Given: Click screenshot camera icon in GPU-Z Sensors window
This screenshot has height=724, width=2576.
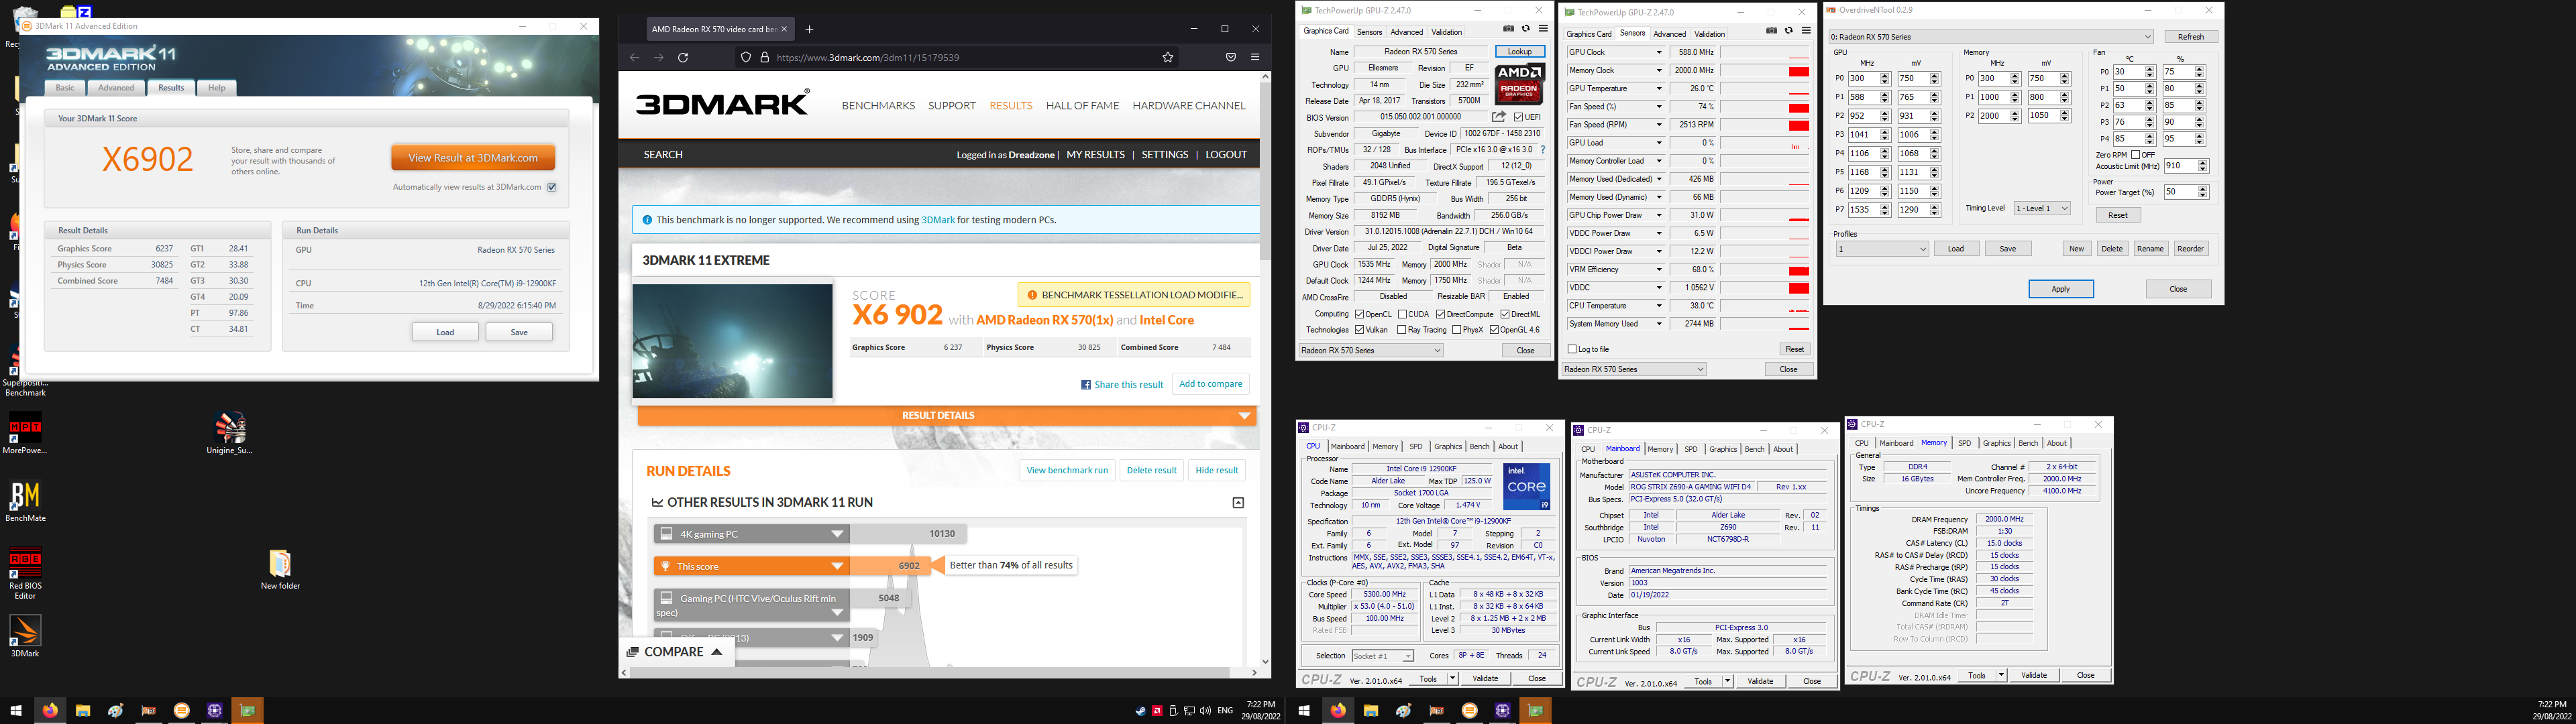Looking at the screenshot, I should tap(1772, 31).
